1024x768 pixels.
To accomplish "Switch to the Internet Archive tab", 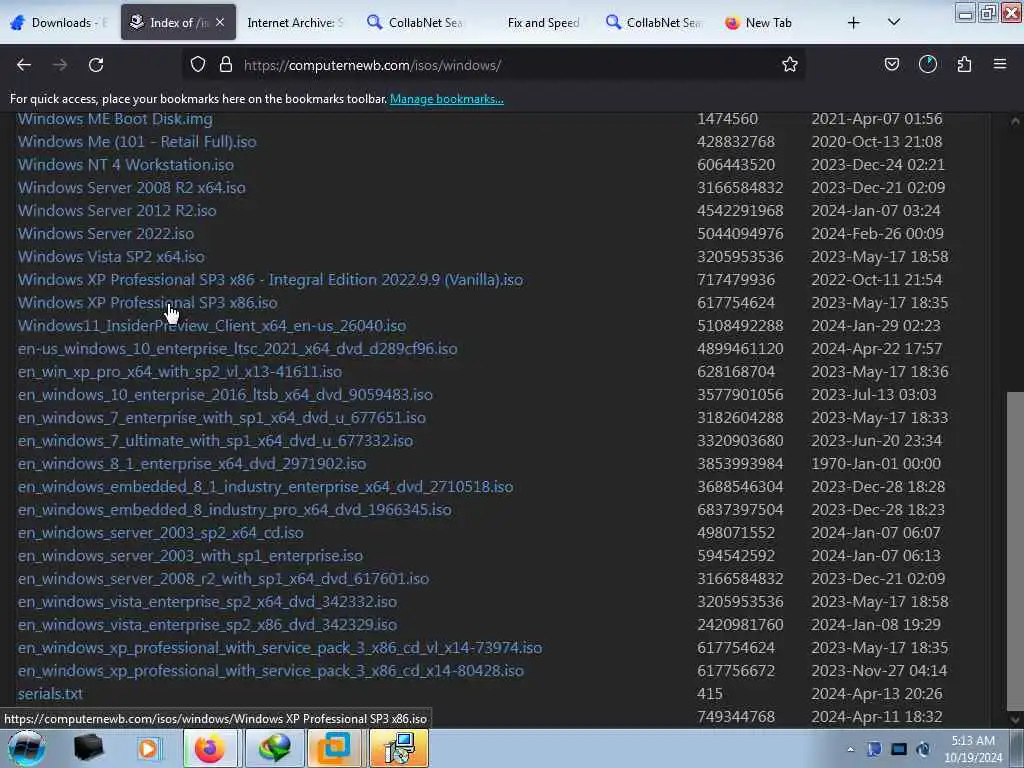I will pyautogui.click(x=295, y=23).
